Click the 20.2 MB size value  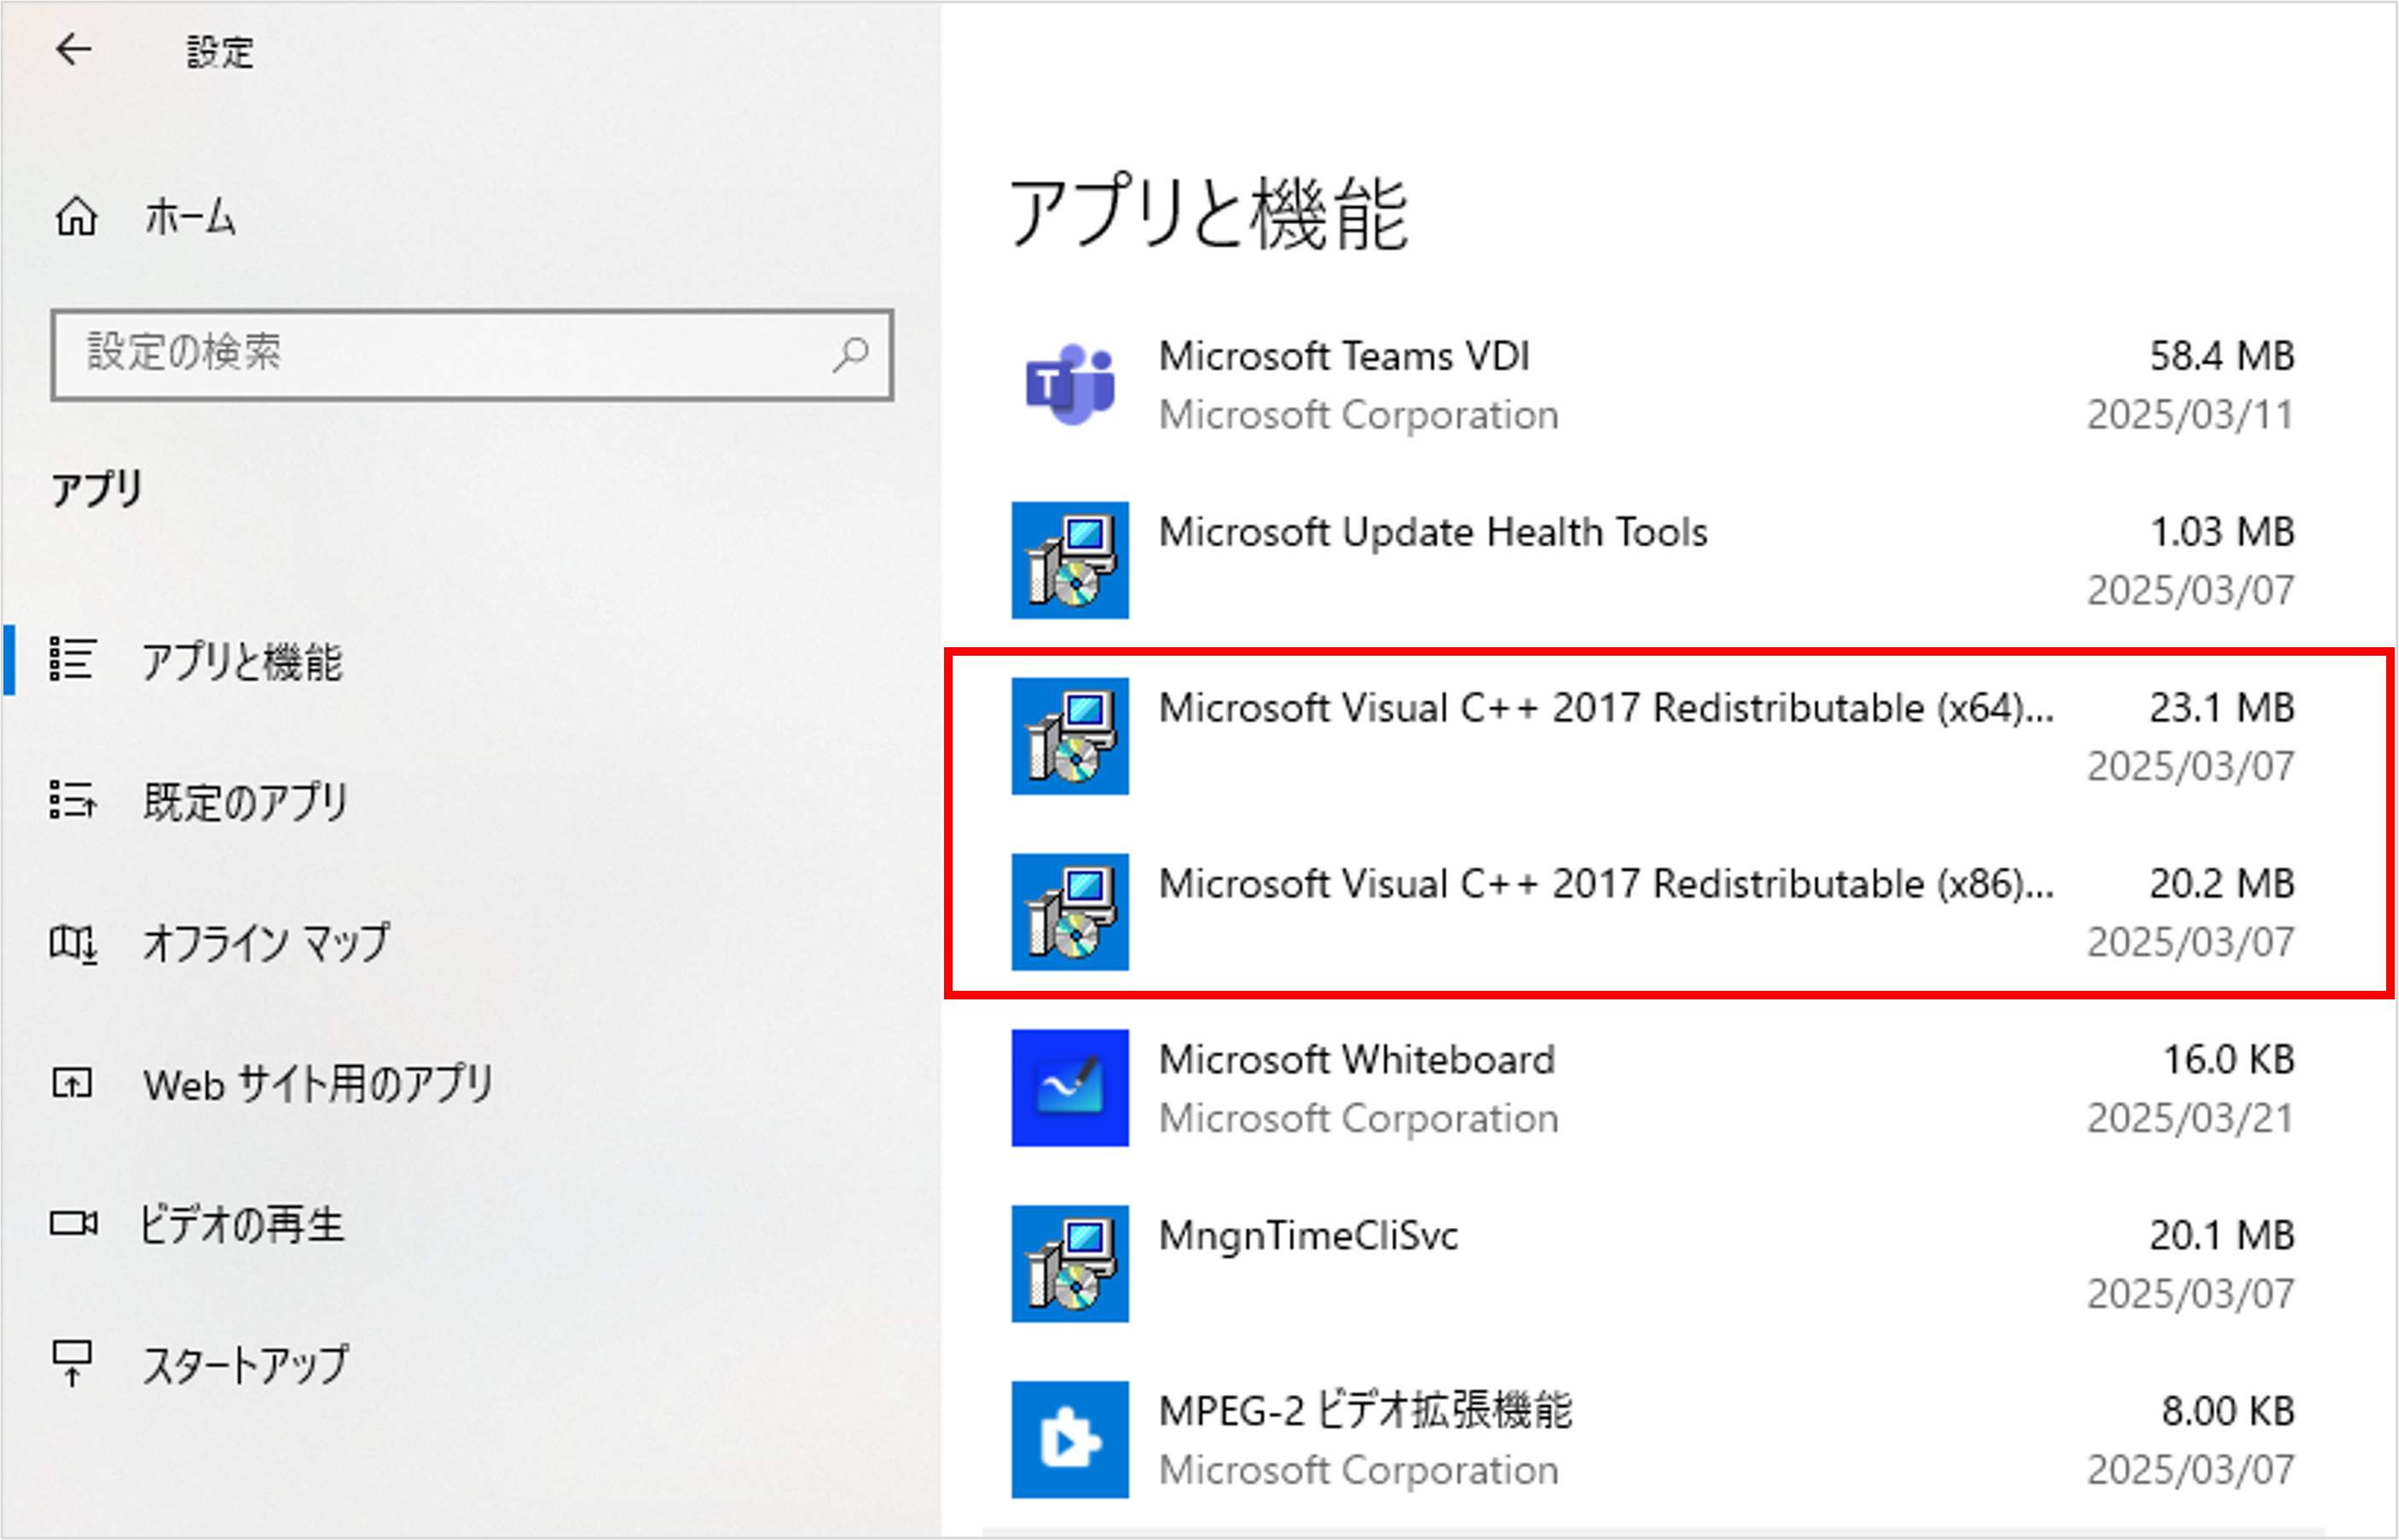click(x=2222, y=884)
